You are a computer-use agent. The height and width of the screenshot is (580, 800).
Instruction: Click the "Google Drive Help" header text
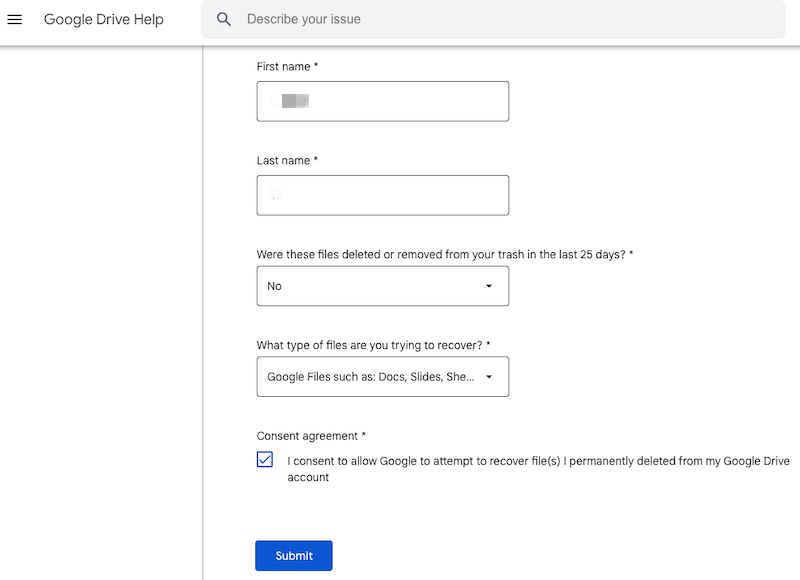[103, 19]
